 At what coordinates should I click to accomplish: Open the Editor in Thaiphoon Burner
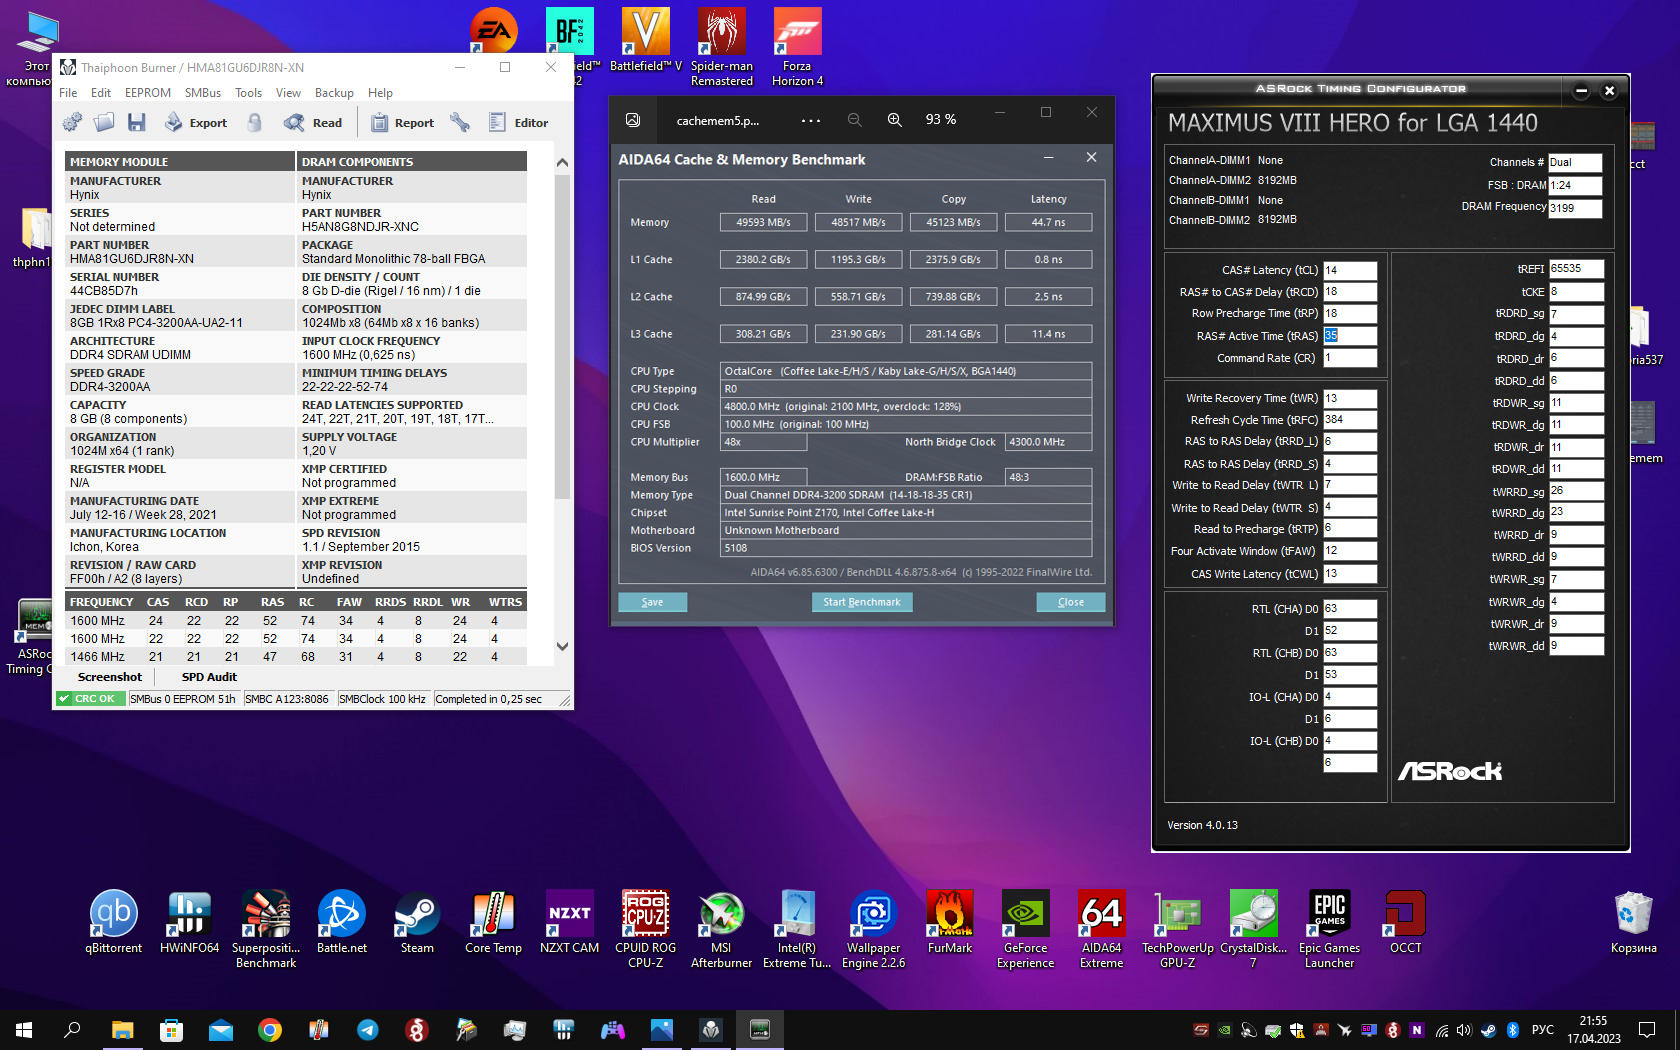click(x=518, y=123)
